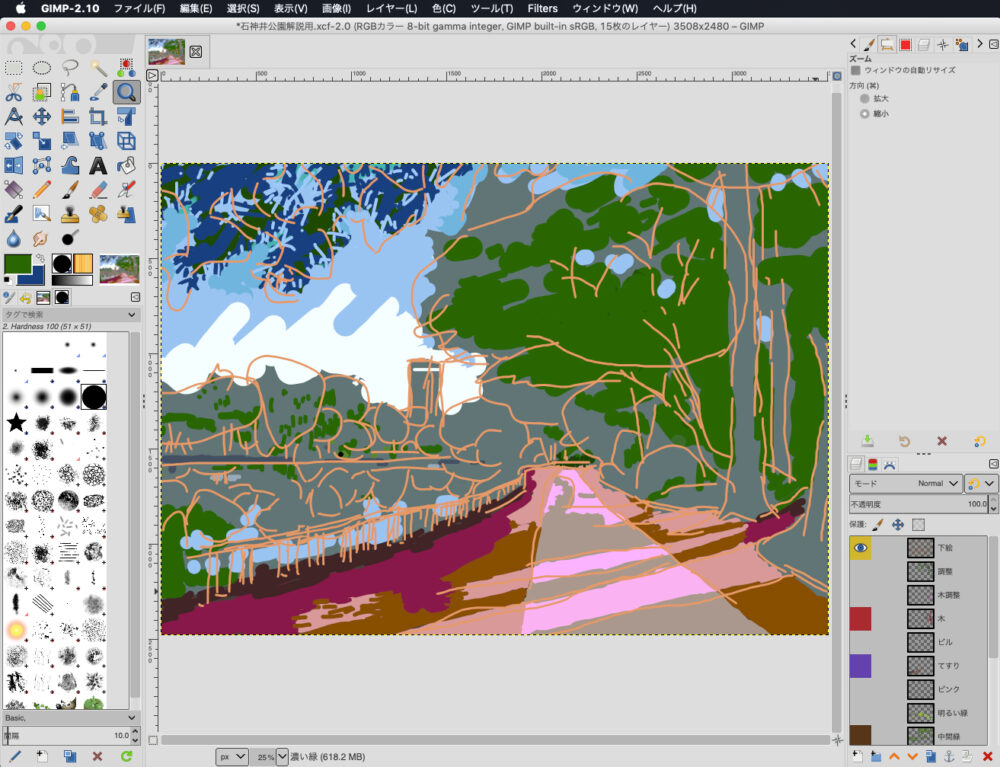Open the 25% zoom level dropdown
The height and width of the screenshot is (767, 1000).
[x=281, y=756]
